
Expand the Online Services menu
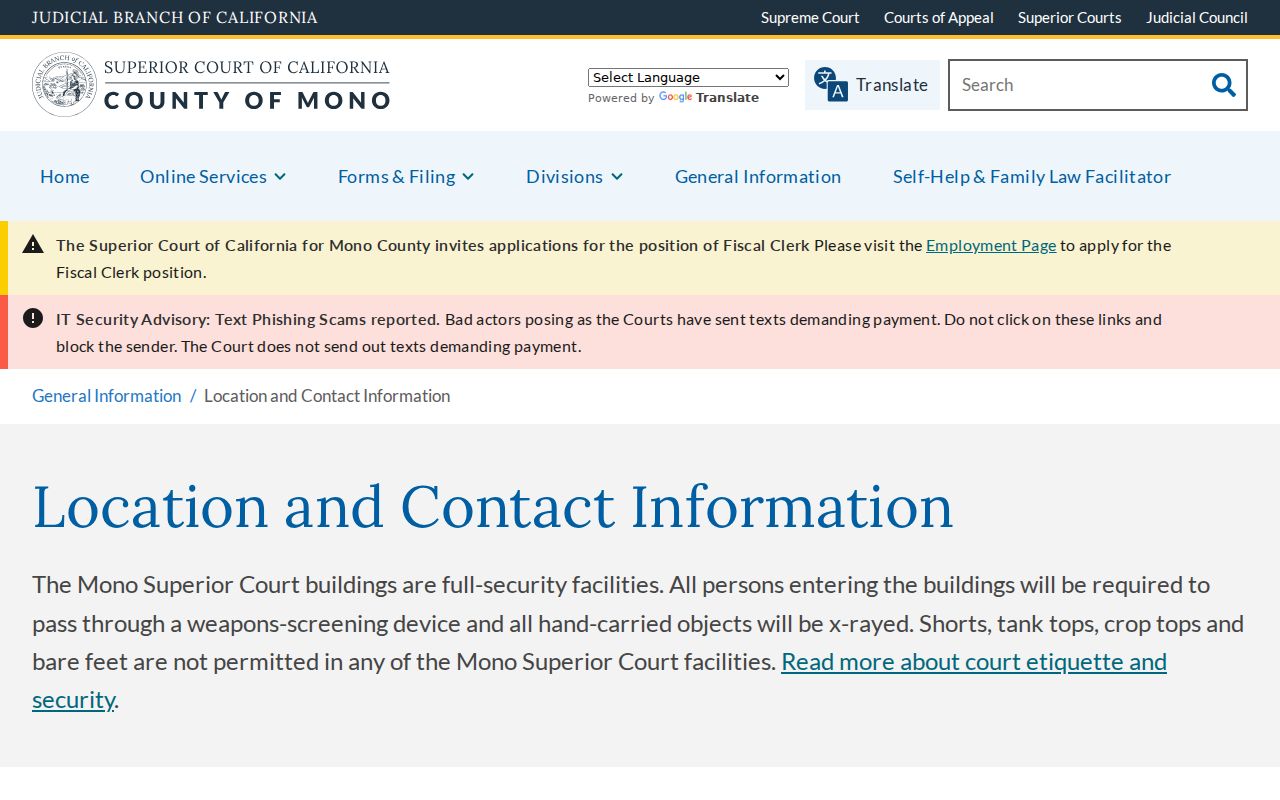[213, 176]
